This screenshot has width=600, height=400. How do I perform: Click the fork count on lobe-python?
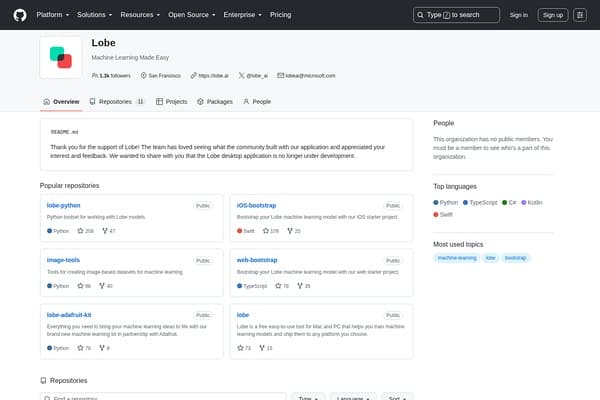pos(109,231)
